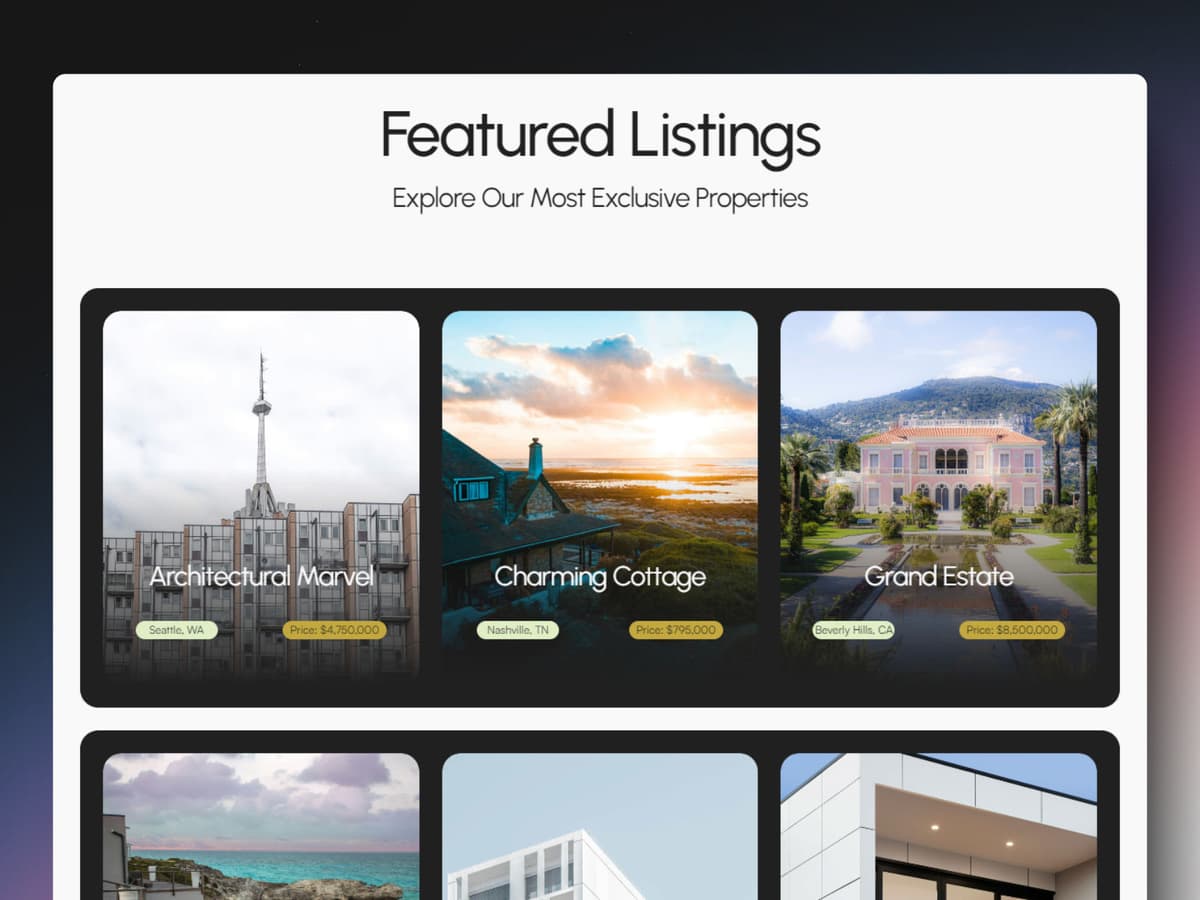The height and width of the screenshot is (900, 1200).
Task: Select the Seattle, WA location tag
Action: point(176,630)
